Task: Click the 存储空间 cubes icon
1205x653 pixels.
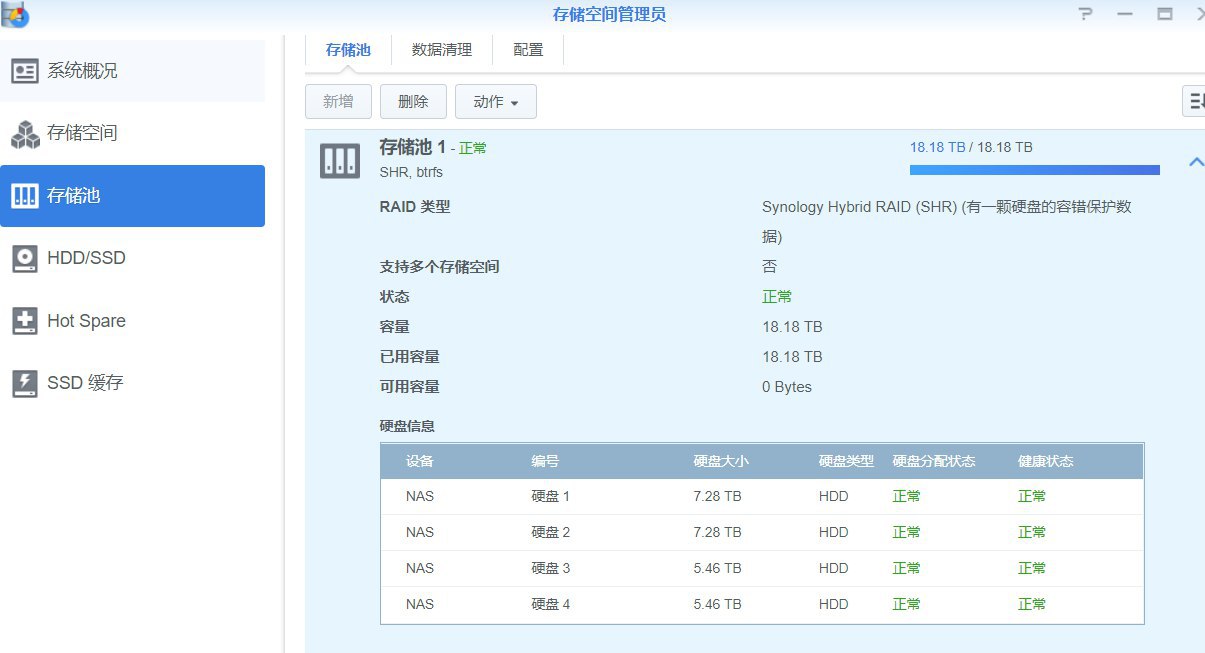Action: click(25, 133)
